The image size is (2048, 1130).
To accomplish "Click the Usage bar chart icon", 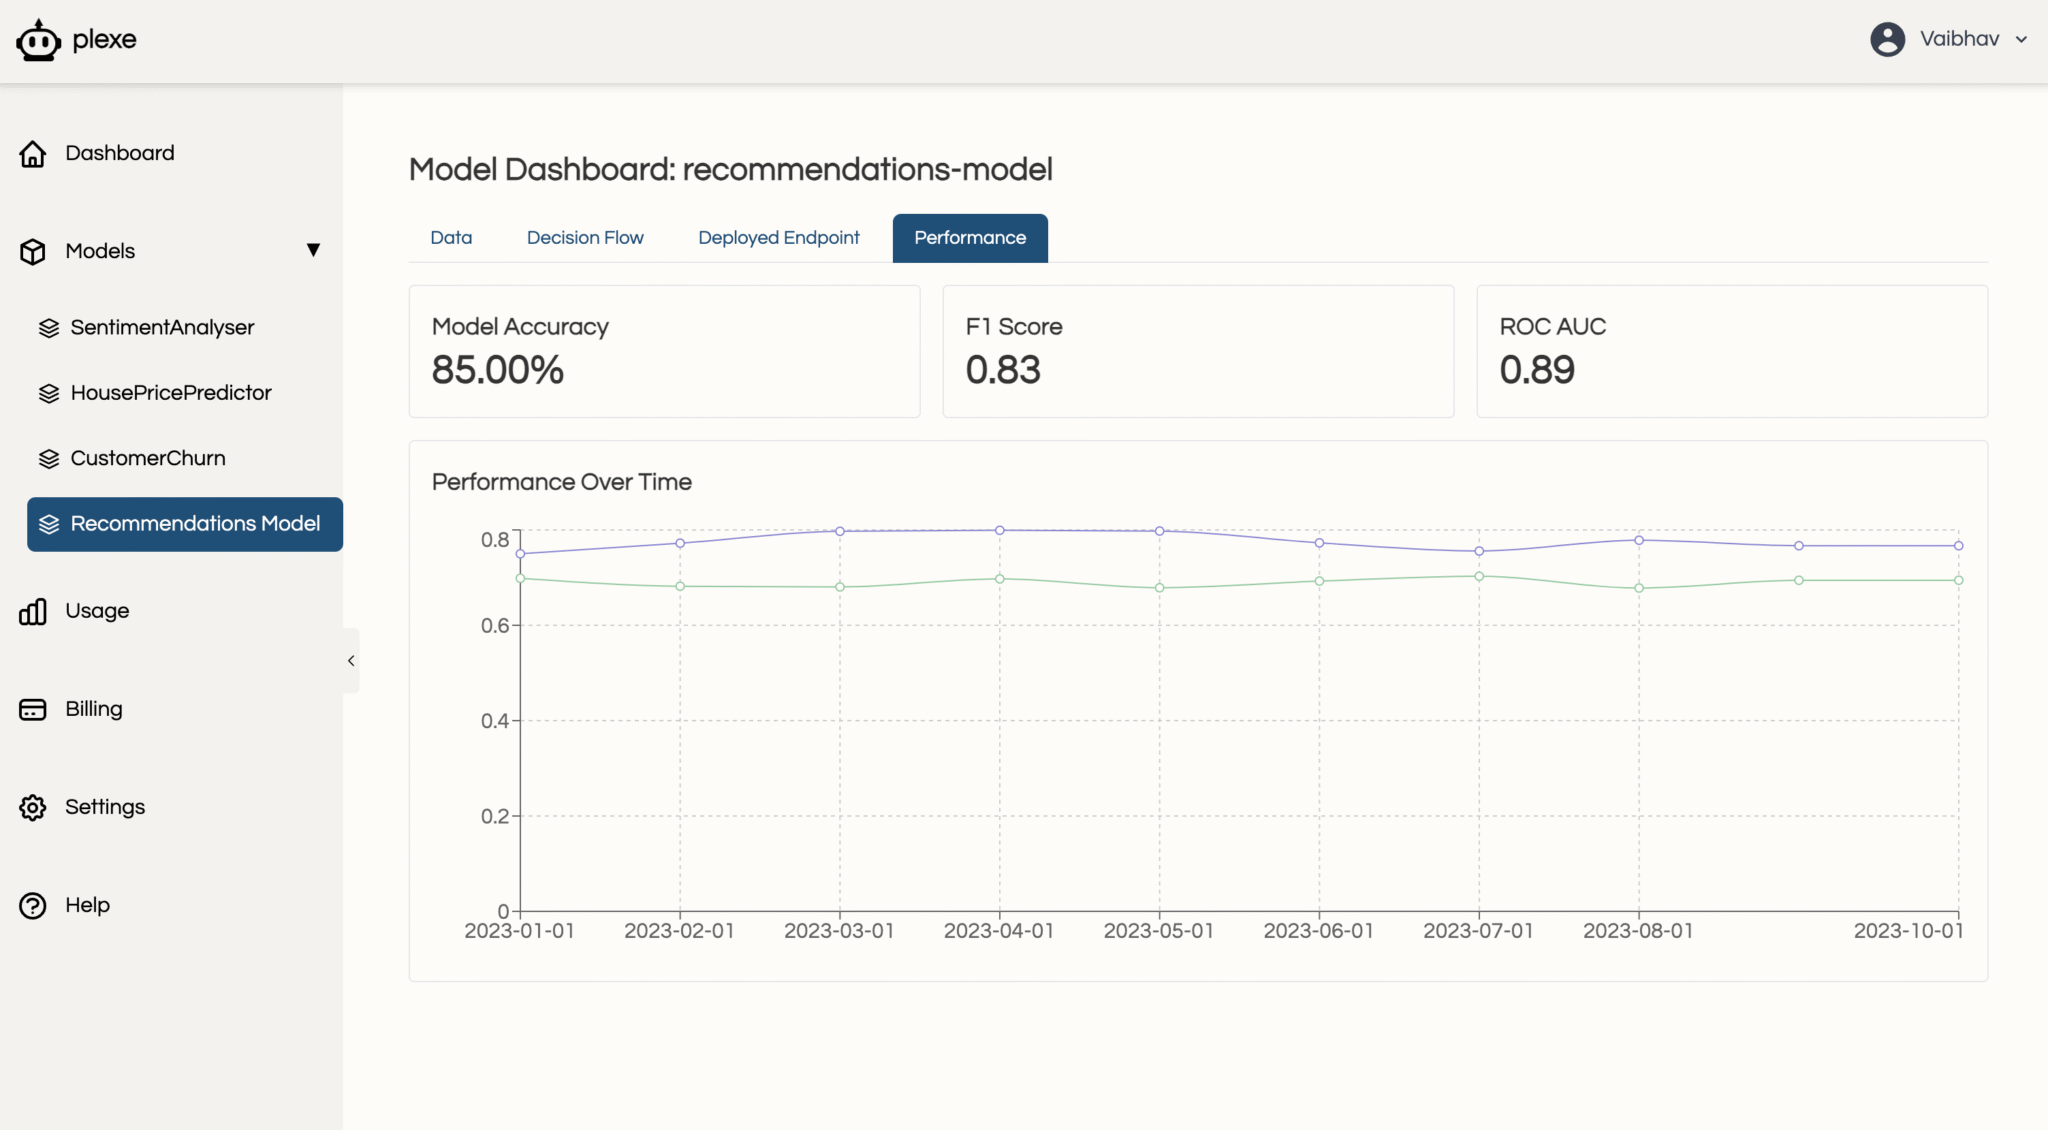I will (33, 611).
